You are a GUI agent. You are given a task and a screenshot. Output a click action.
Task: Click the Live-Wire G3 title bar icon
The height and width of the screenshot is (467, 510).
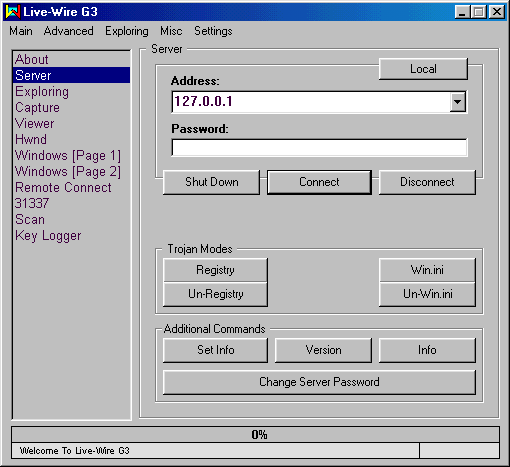(x=13, y=12)
